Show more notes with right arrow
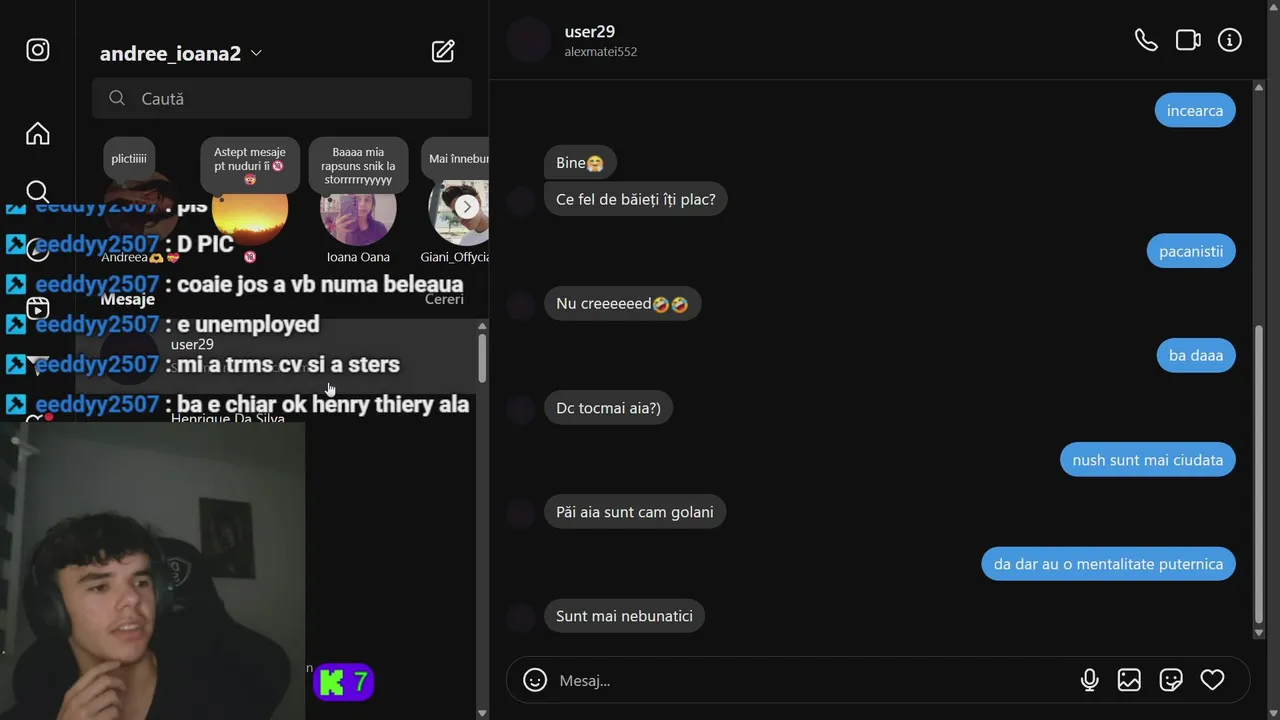 coord(467,207)
